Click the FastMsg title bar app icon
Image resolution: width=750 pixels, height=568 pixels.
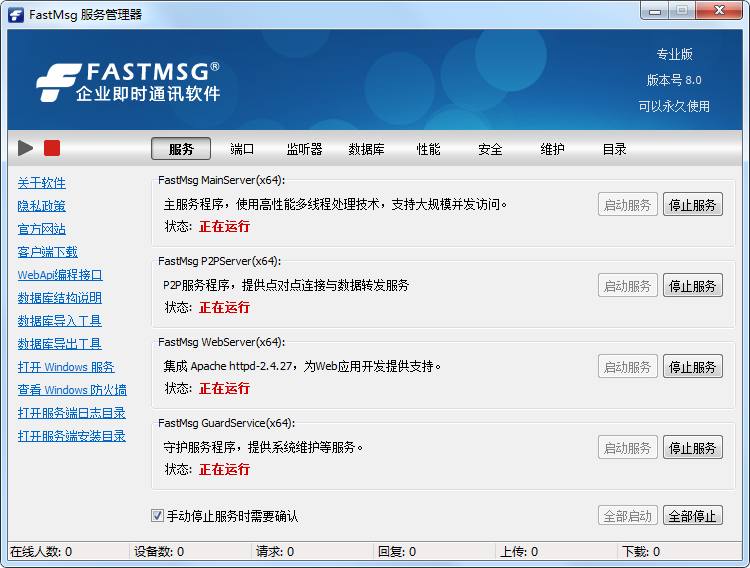[16, 15]
